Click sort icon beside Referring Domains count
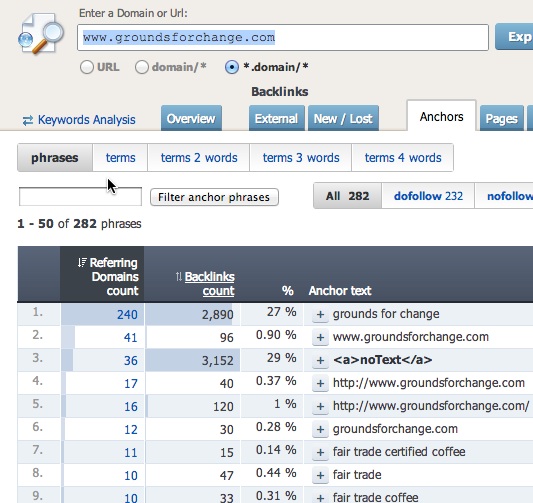The height and width of the screenshot is (503, 533). [82, 263]
